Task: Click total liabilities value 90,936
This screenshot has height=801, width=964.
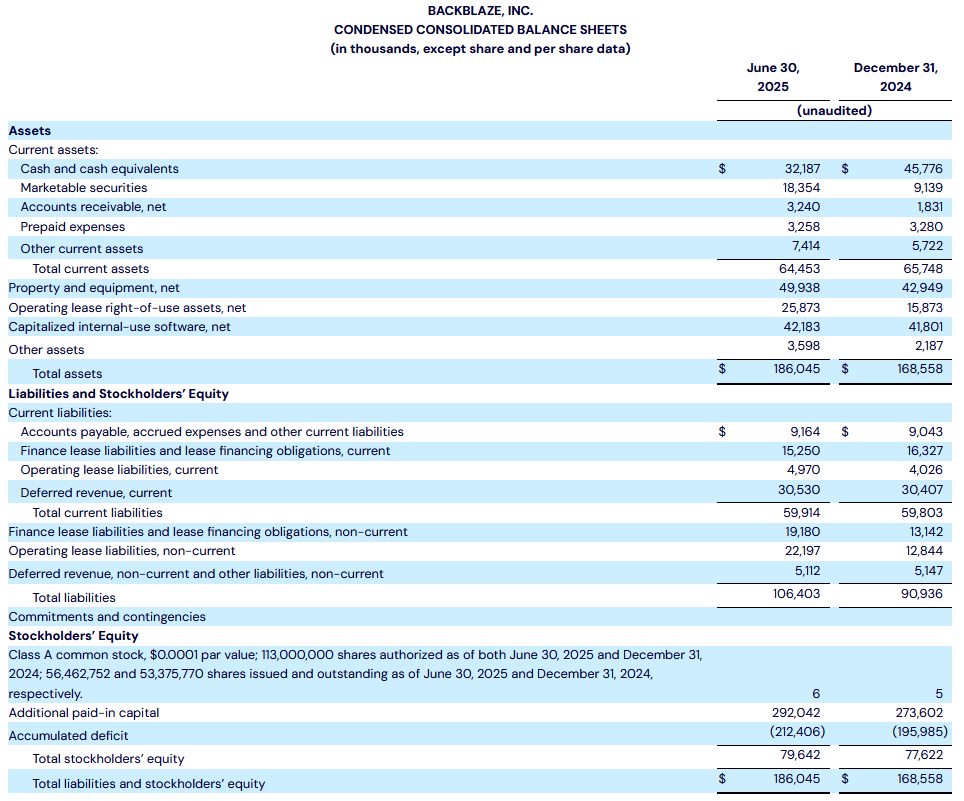Action: tap(922, 594)
